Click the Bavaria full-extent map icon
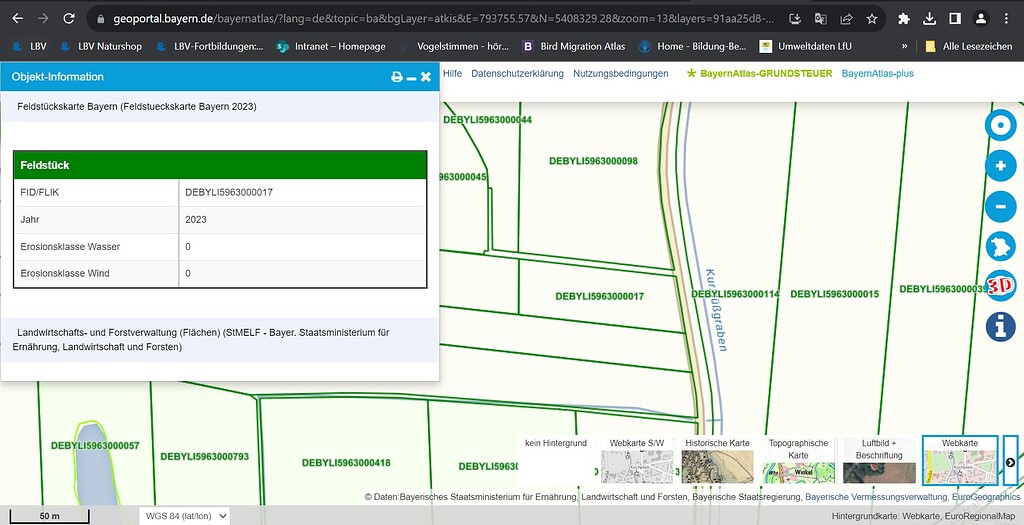 (1000, 246)
